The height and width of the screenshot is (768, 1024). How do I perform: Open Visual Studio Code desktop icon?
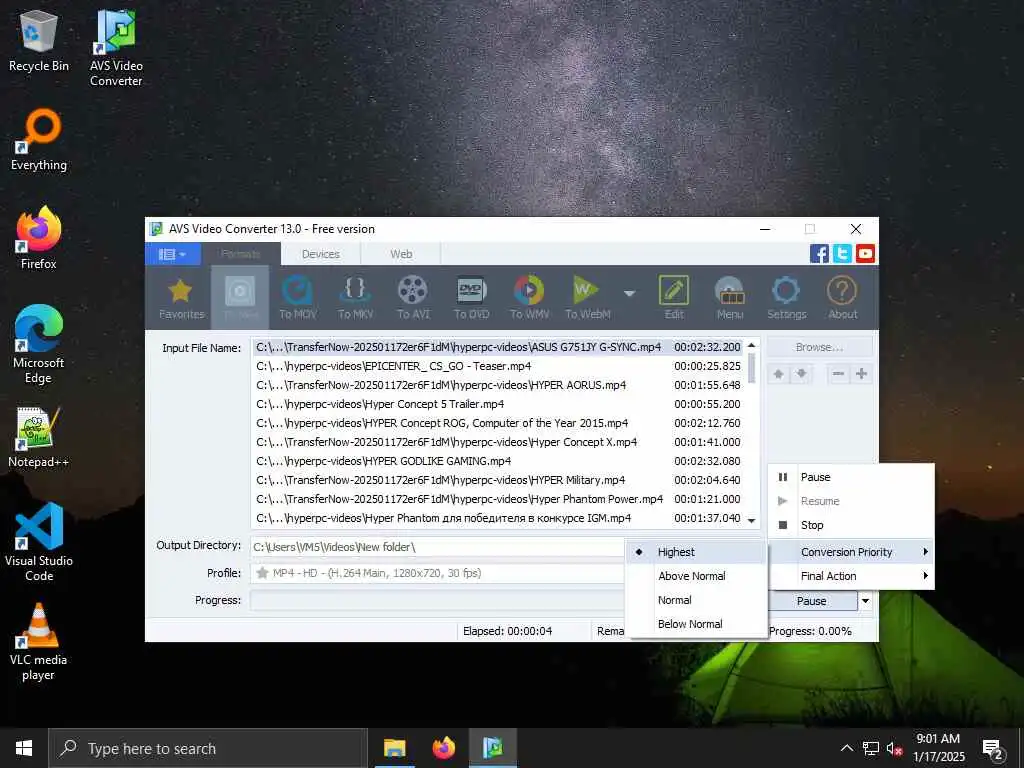click(x=39, y=542)
